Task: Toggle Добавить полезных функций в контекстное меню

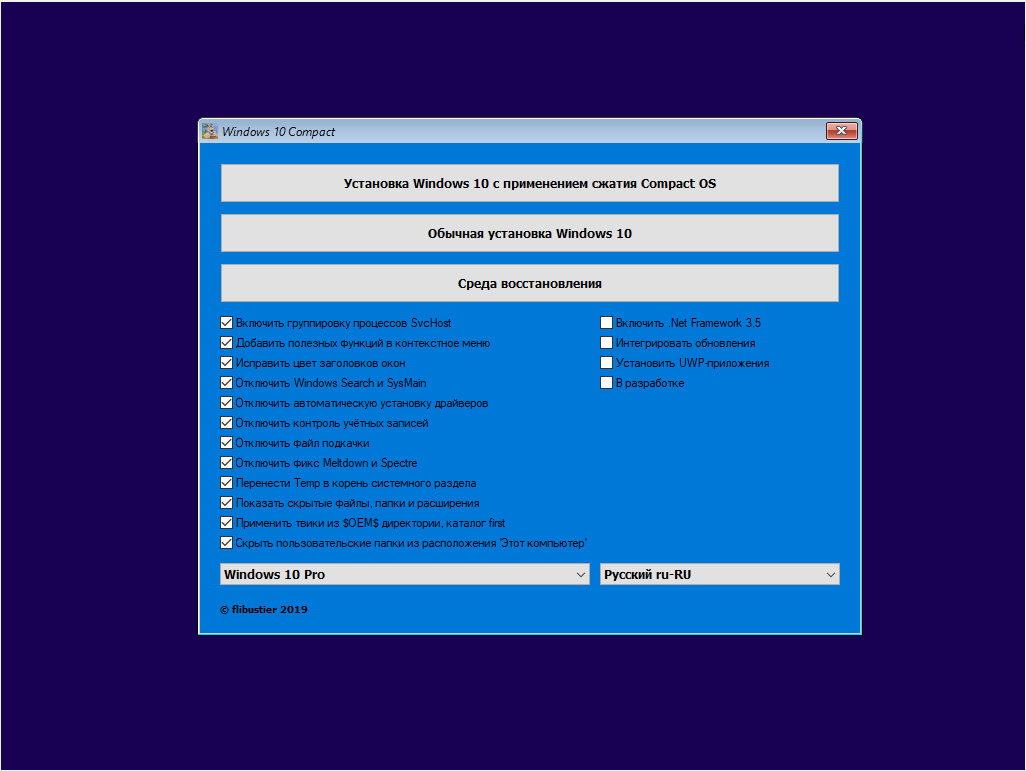Action: (x=226, y=343)
